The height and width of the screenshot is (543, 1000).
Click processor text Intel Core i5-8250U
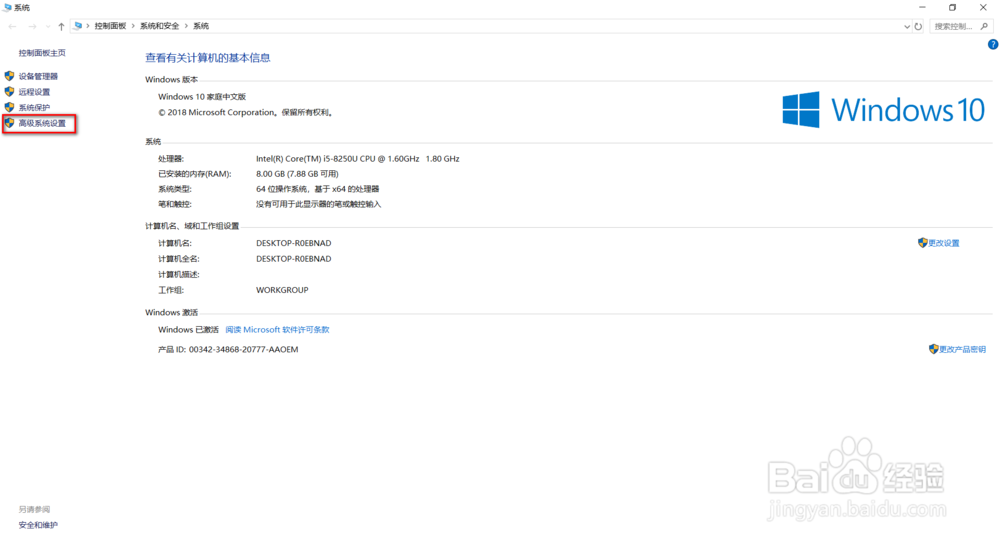358,159
